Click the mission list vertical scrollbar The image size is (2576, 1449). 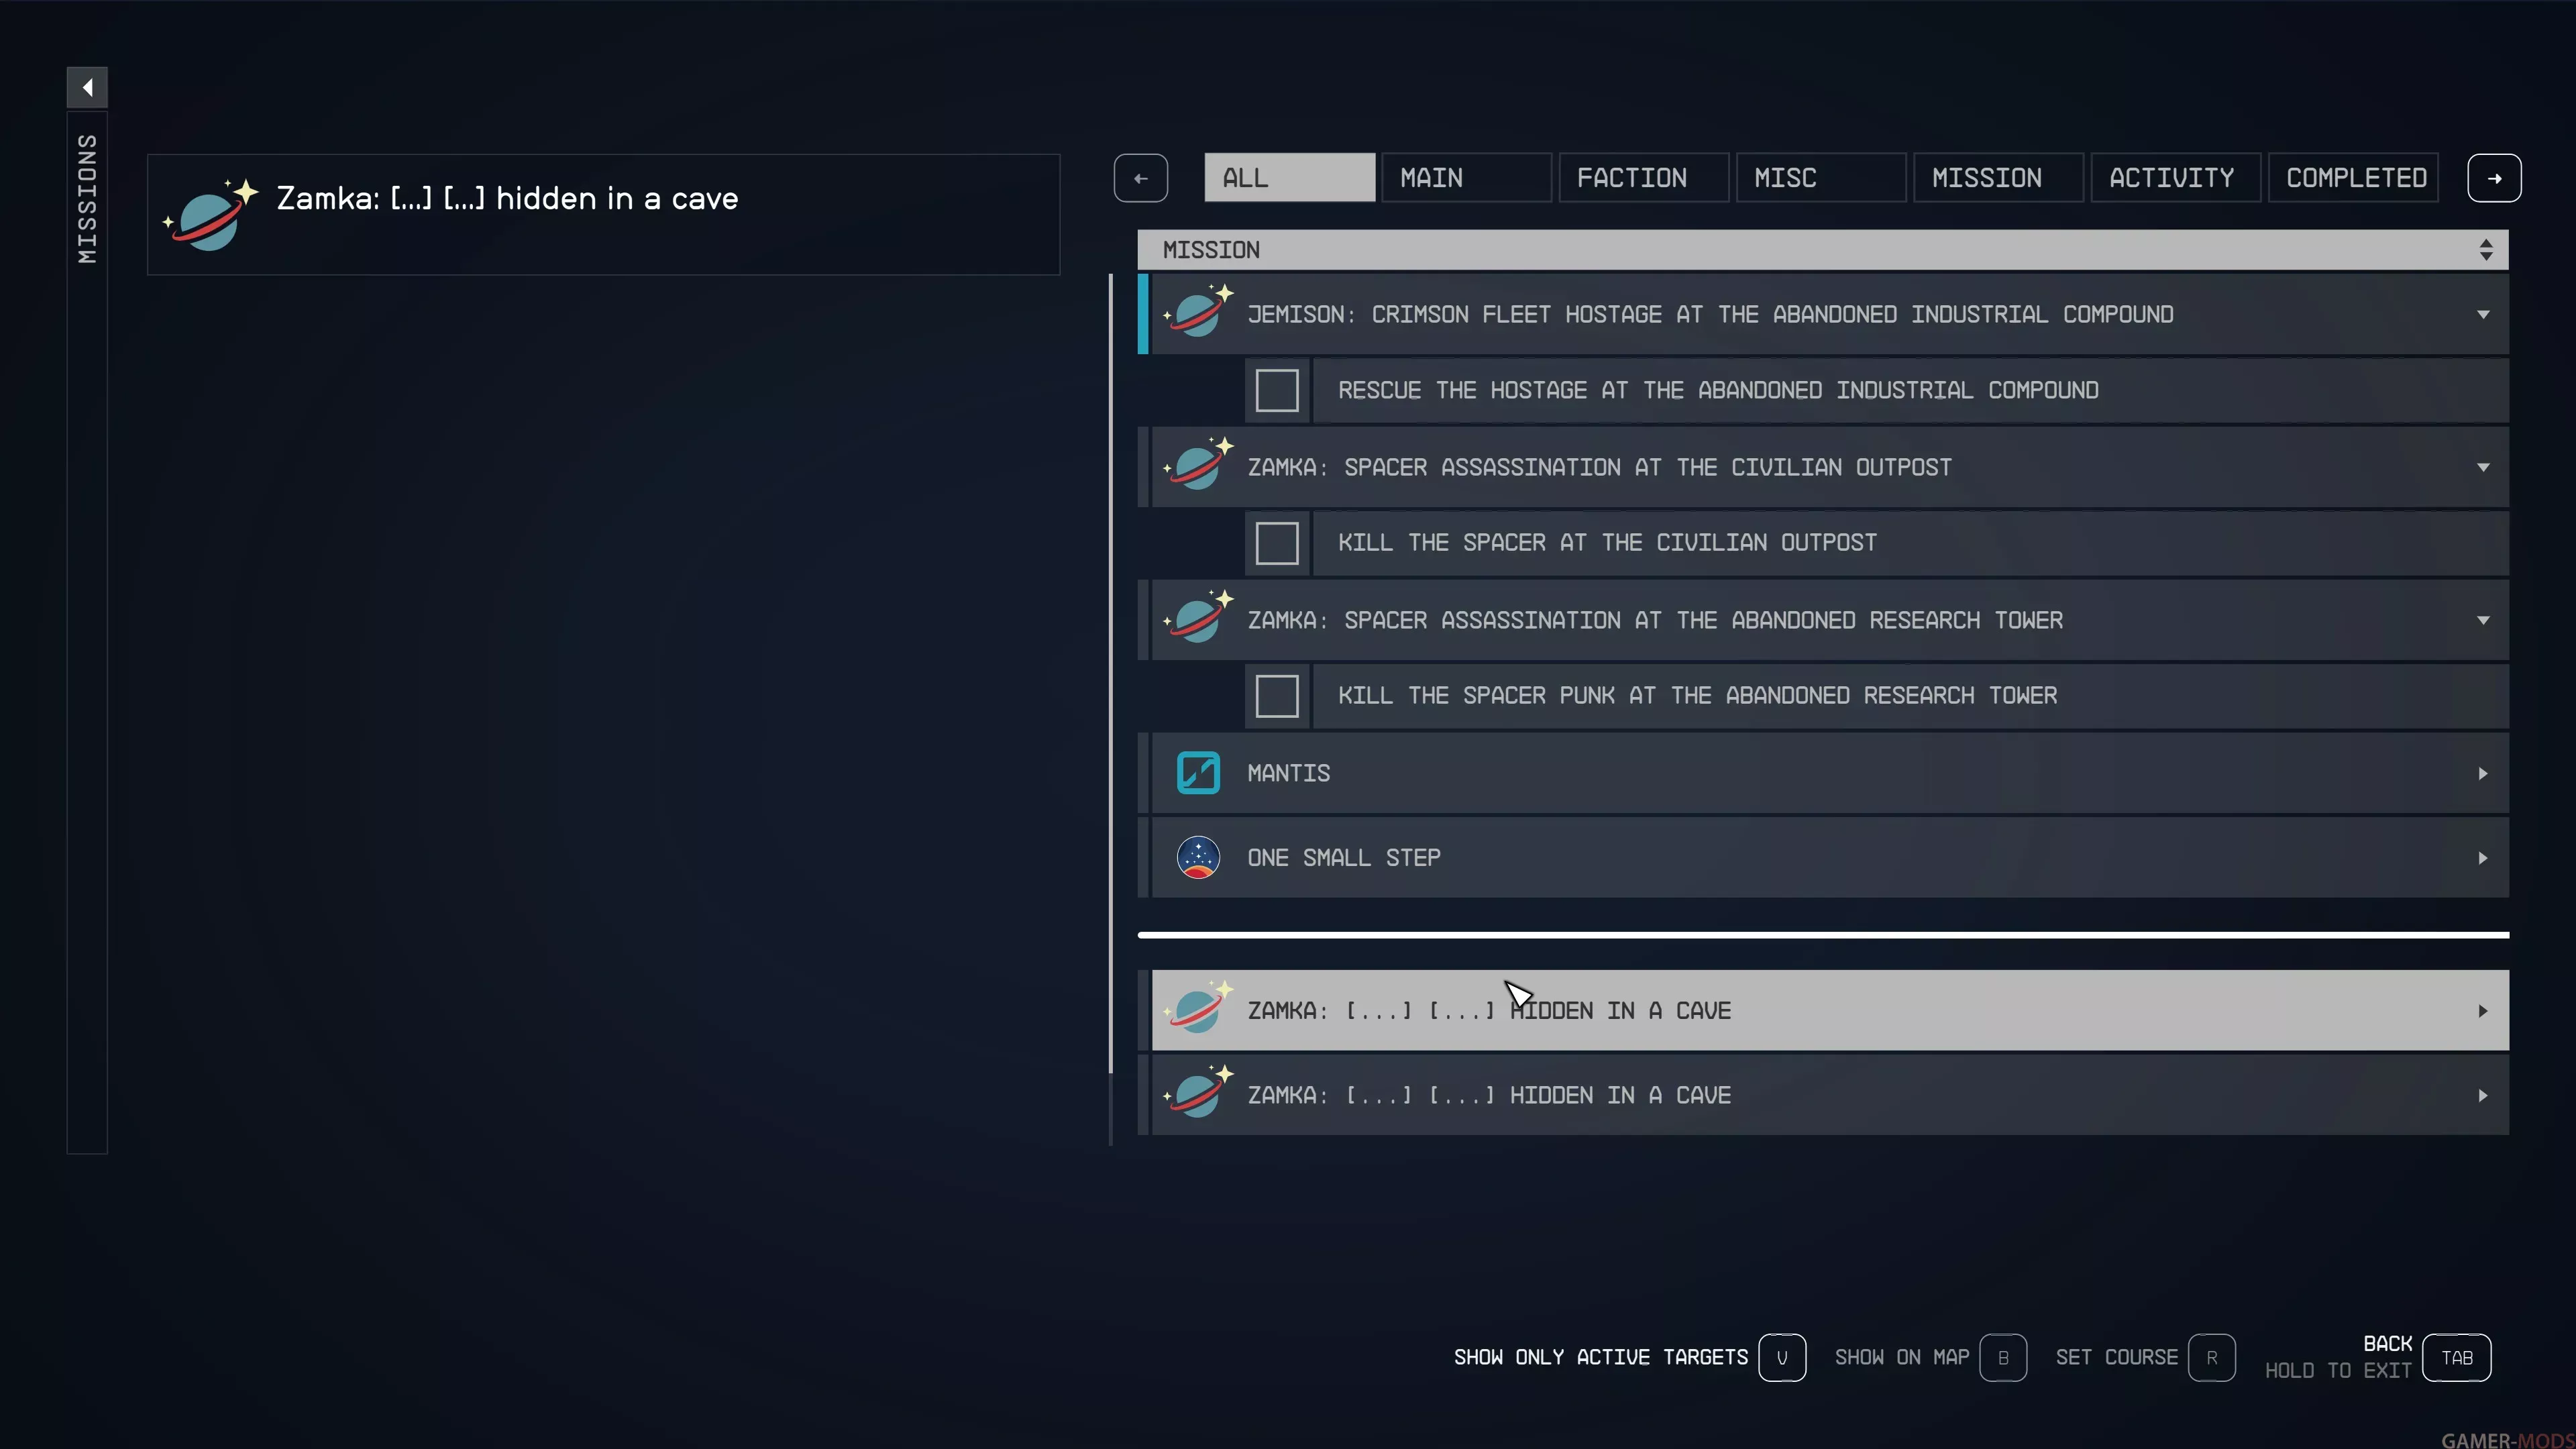pos(1111,670)
